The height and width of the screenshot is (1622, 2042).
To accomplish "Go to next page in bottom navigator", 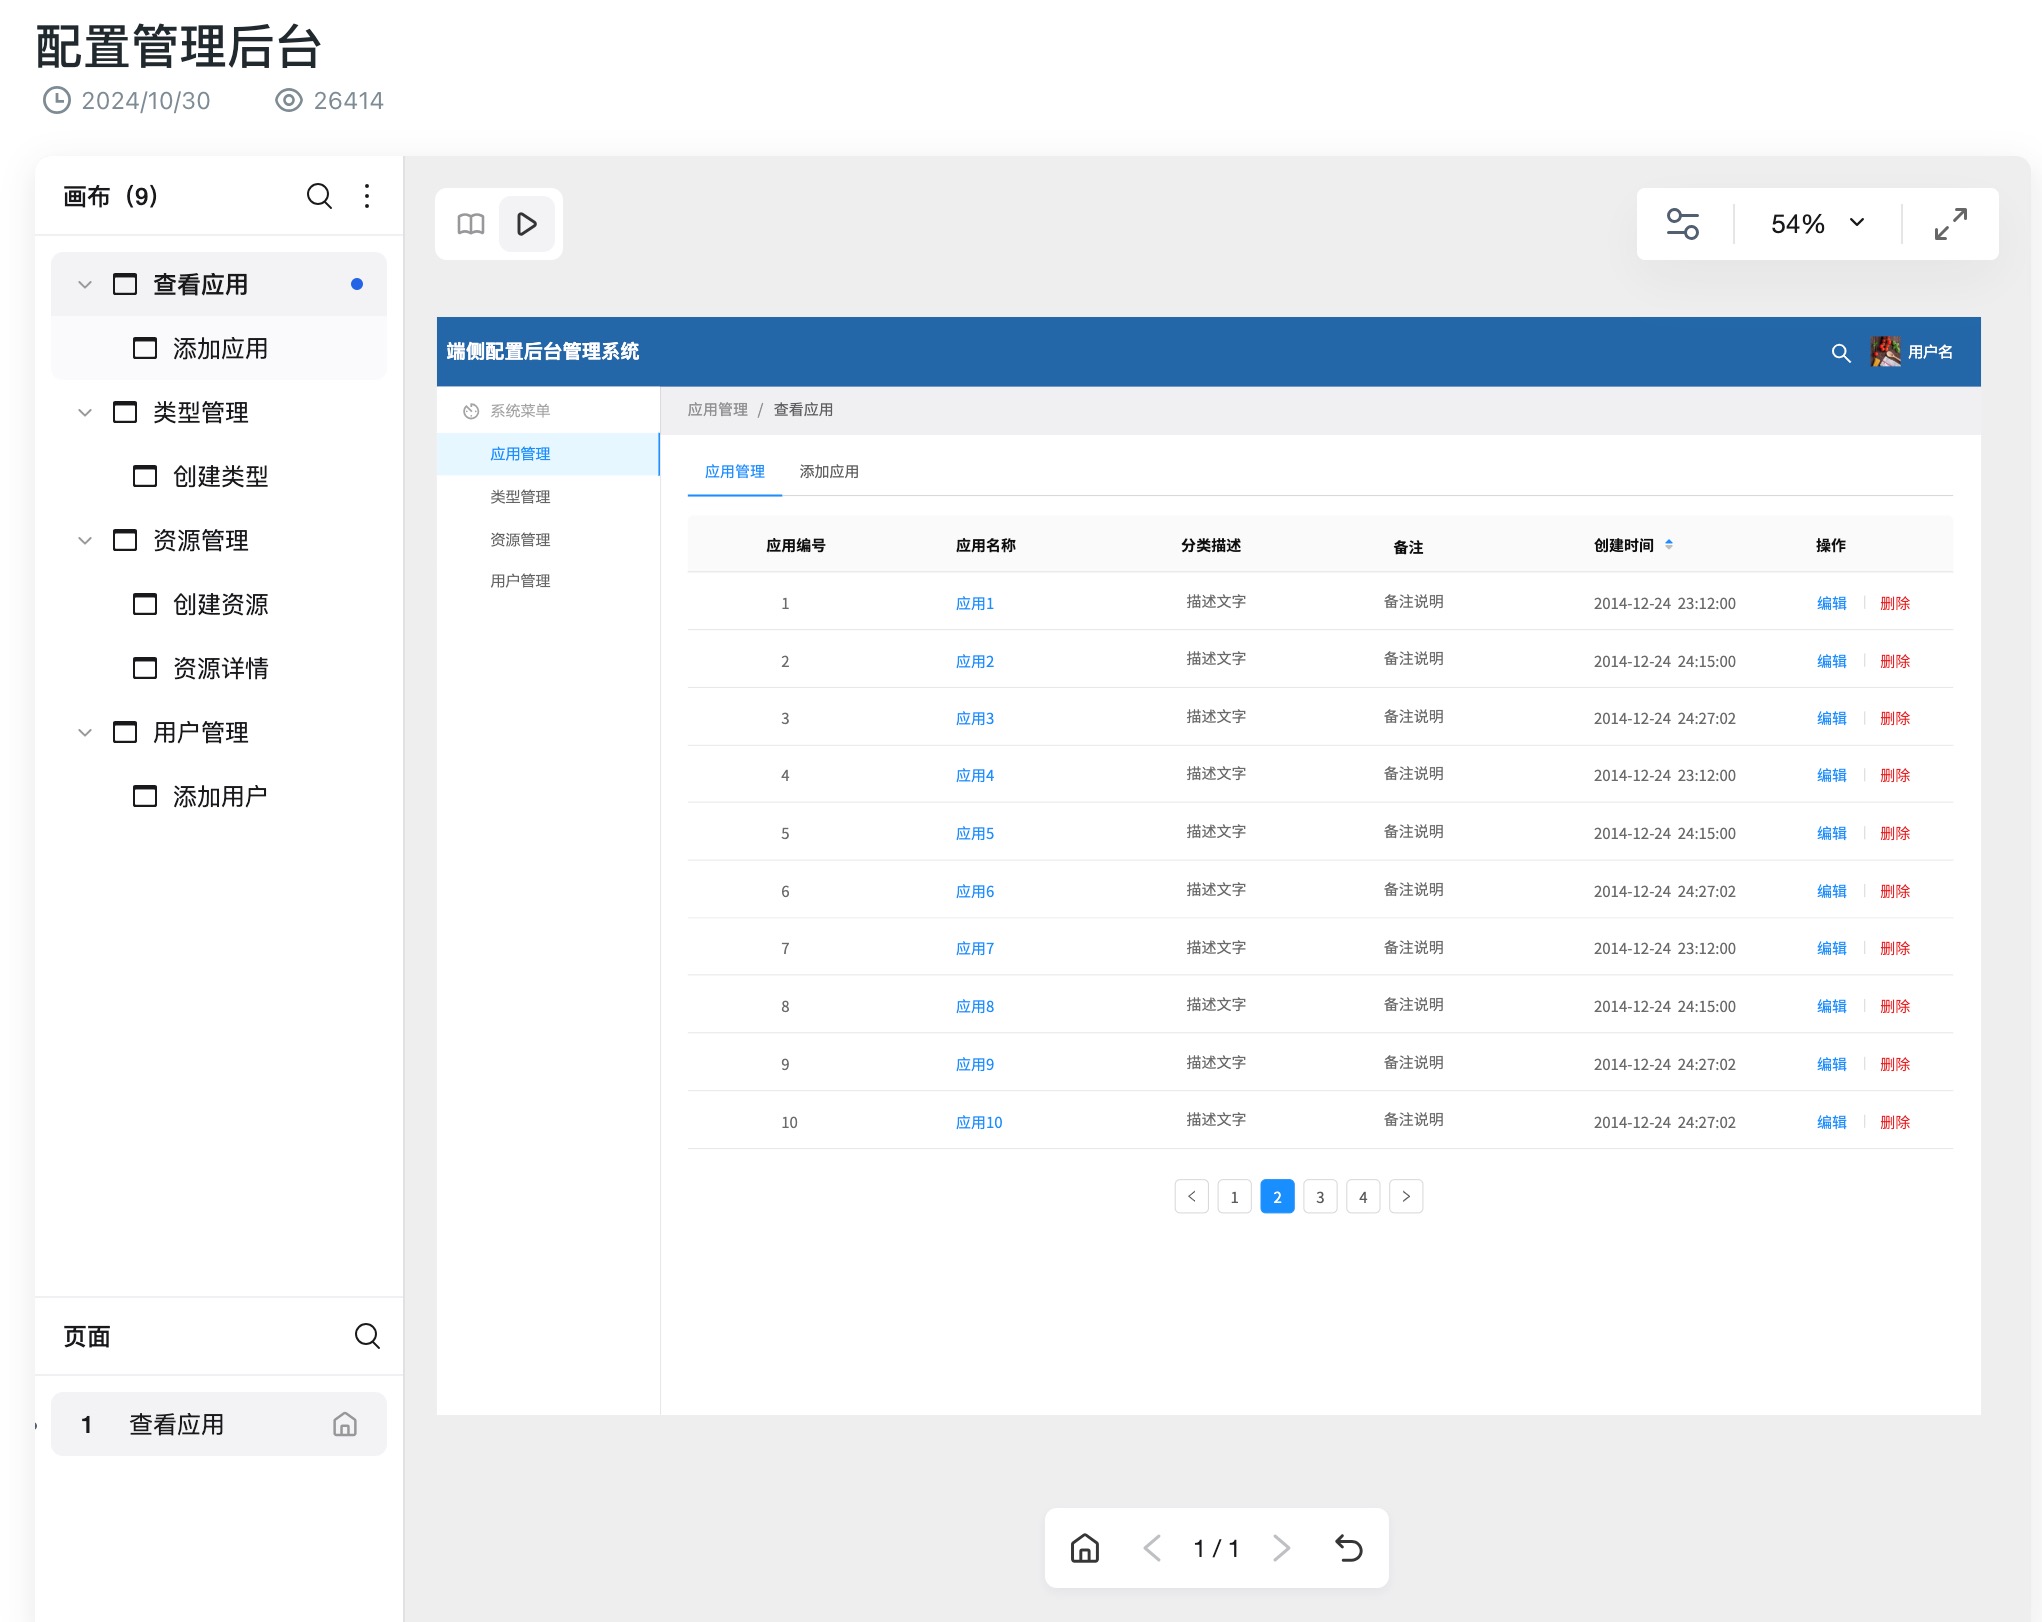I will pos(1281,1548).
